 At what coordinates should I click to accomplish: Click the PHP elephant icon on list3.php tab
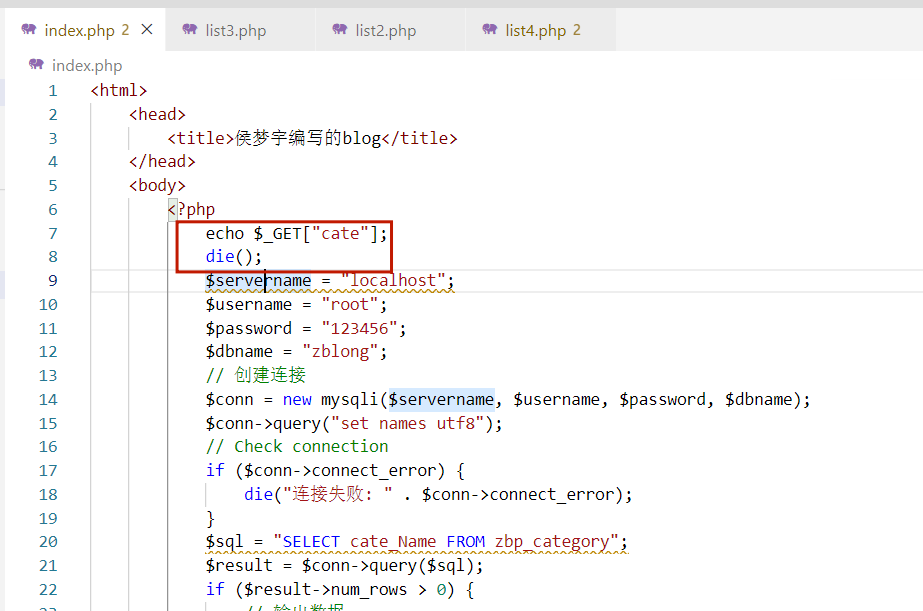pos(190,29)
